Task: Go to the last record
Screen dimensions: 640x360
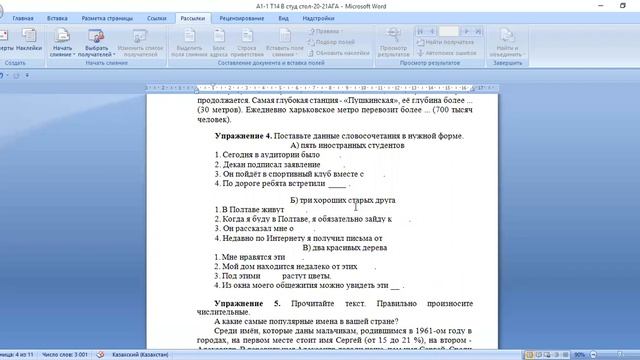Action: coord(478,31)
